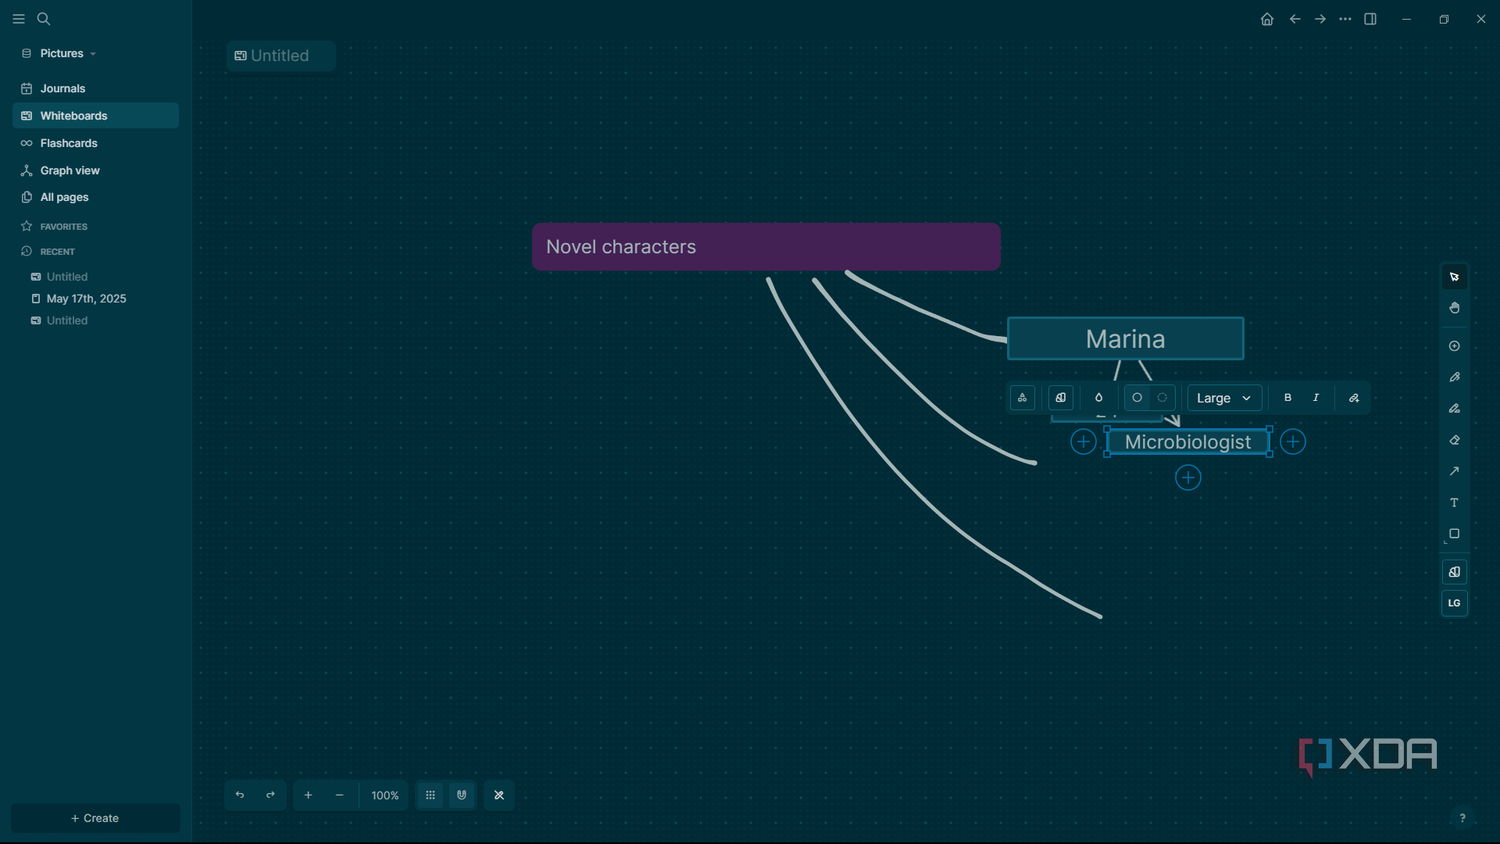Adjust fill opacity with droplet icon

1098,398
